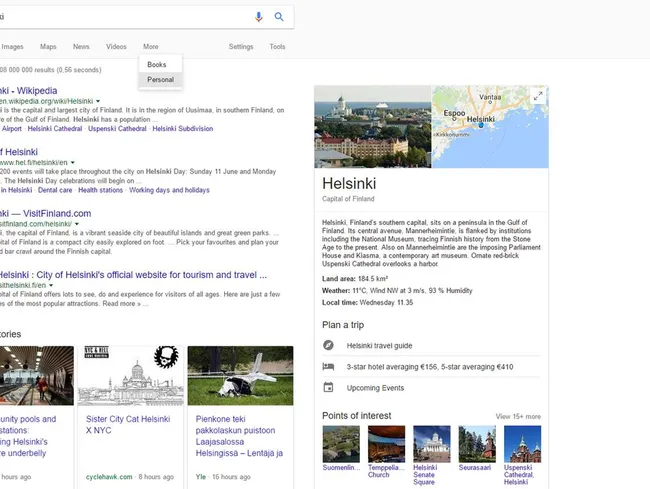This screenshot has height=489, width=650.
Task: Open the 3-star hotel averaging €156 link
Action: tap(430, 367)
